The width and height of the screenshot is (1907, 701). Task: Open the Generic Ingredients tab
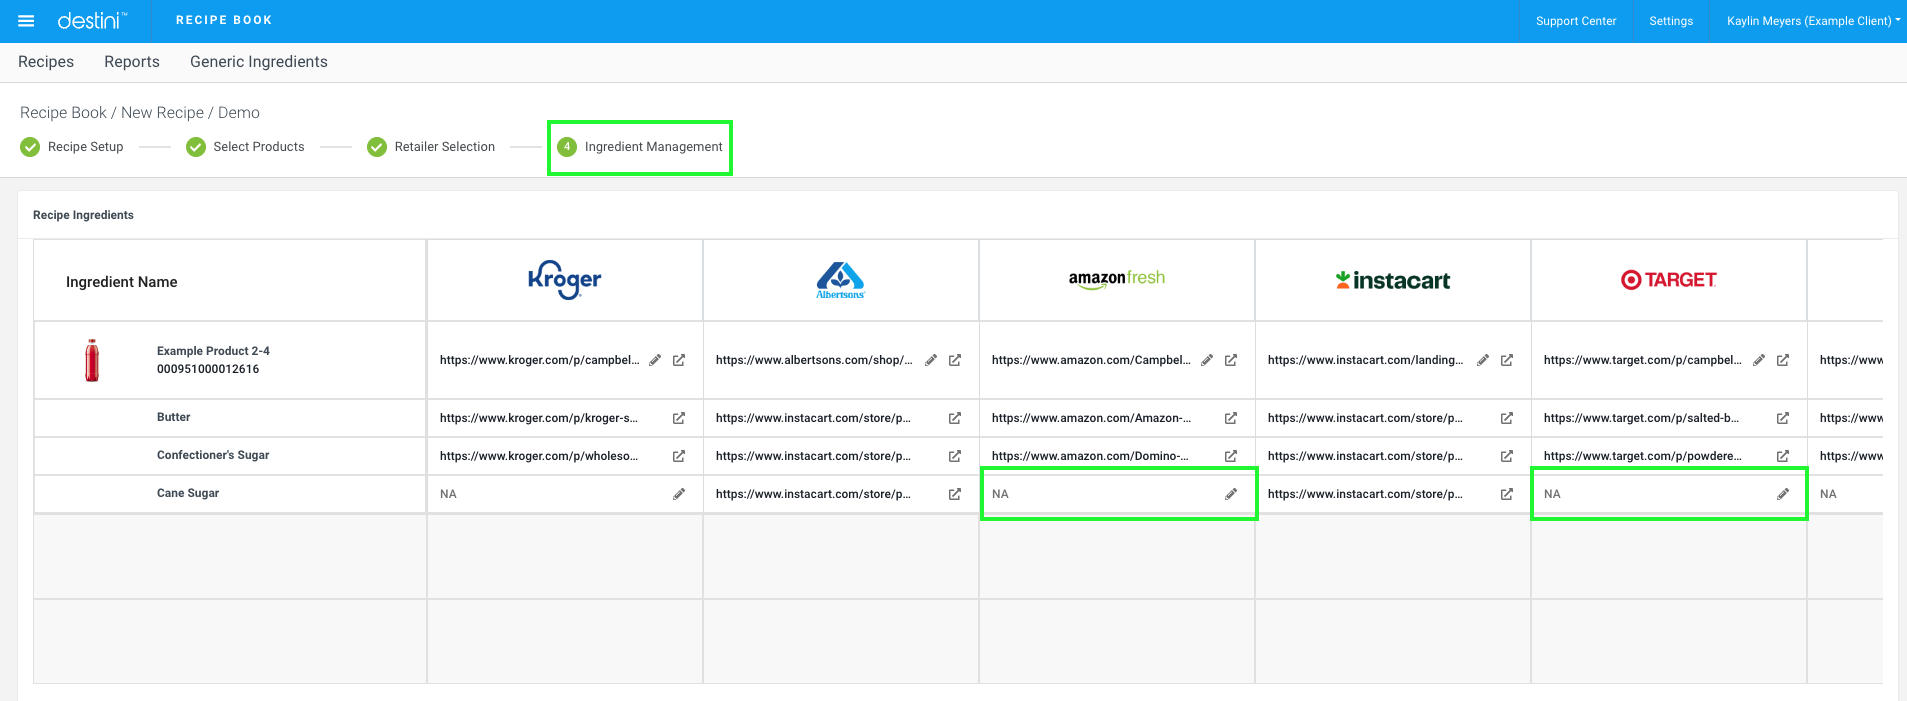259,62
